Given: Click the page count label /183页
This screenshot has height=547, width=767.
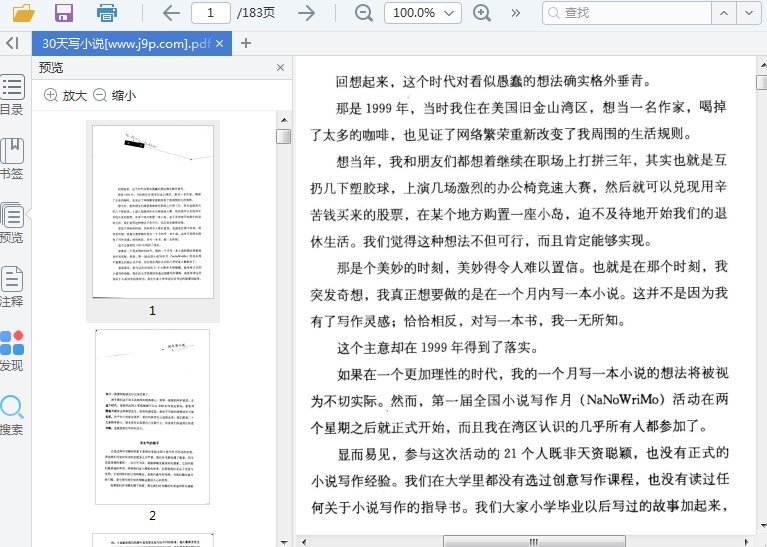Looking at the screenshot, I should [256, 13].
